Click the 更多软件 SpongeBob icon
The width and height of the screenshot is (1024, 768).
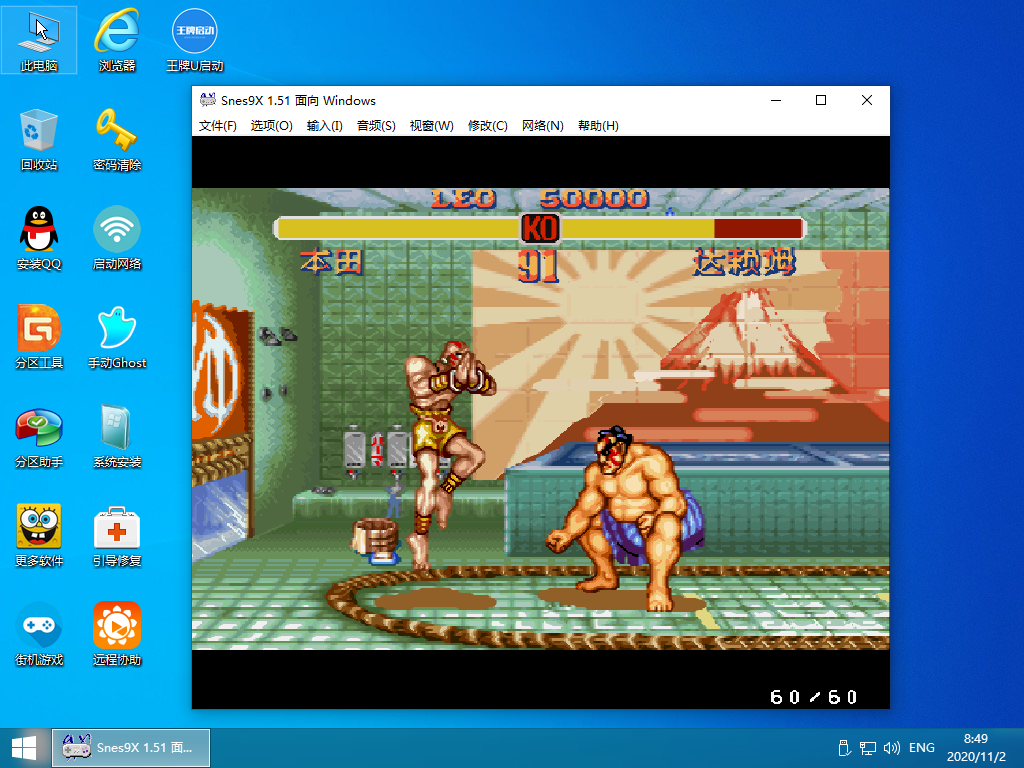(39, 536)
